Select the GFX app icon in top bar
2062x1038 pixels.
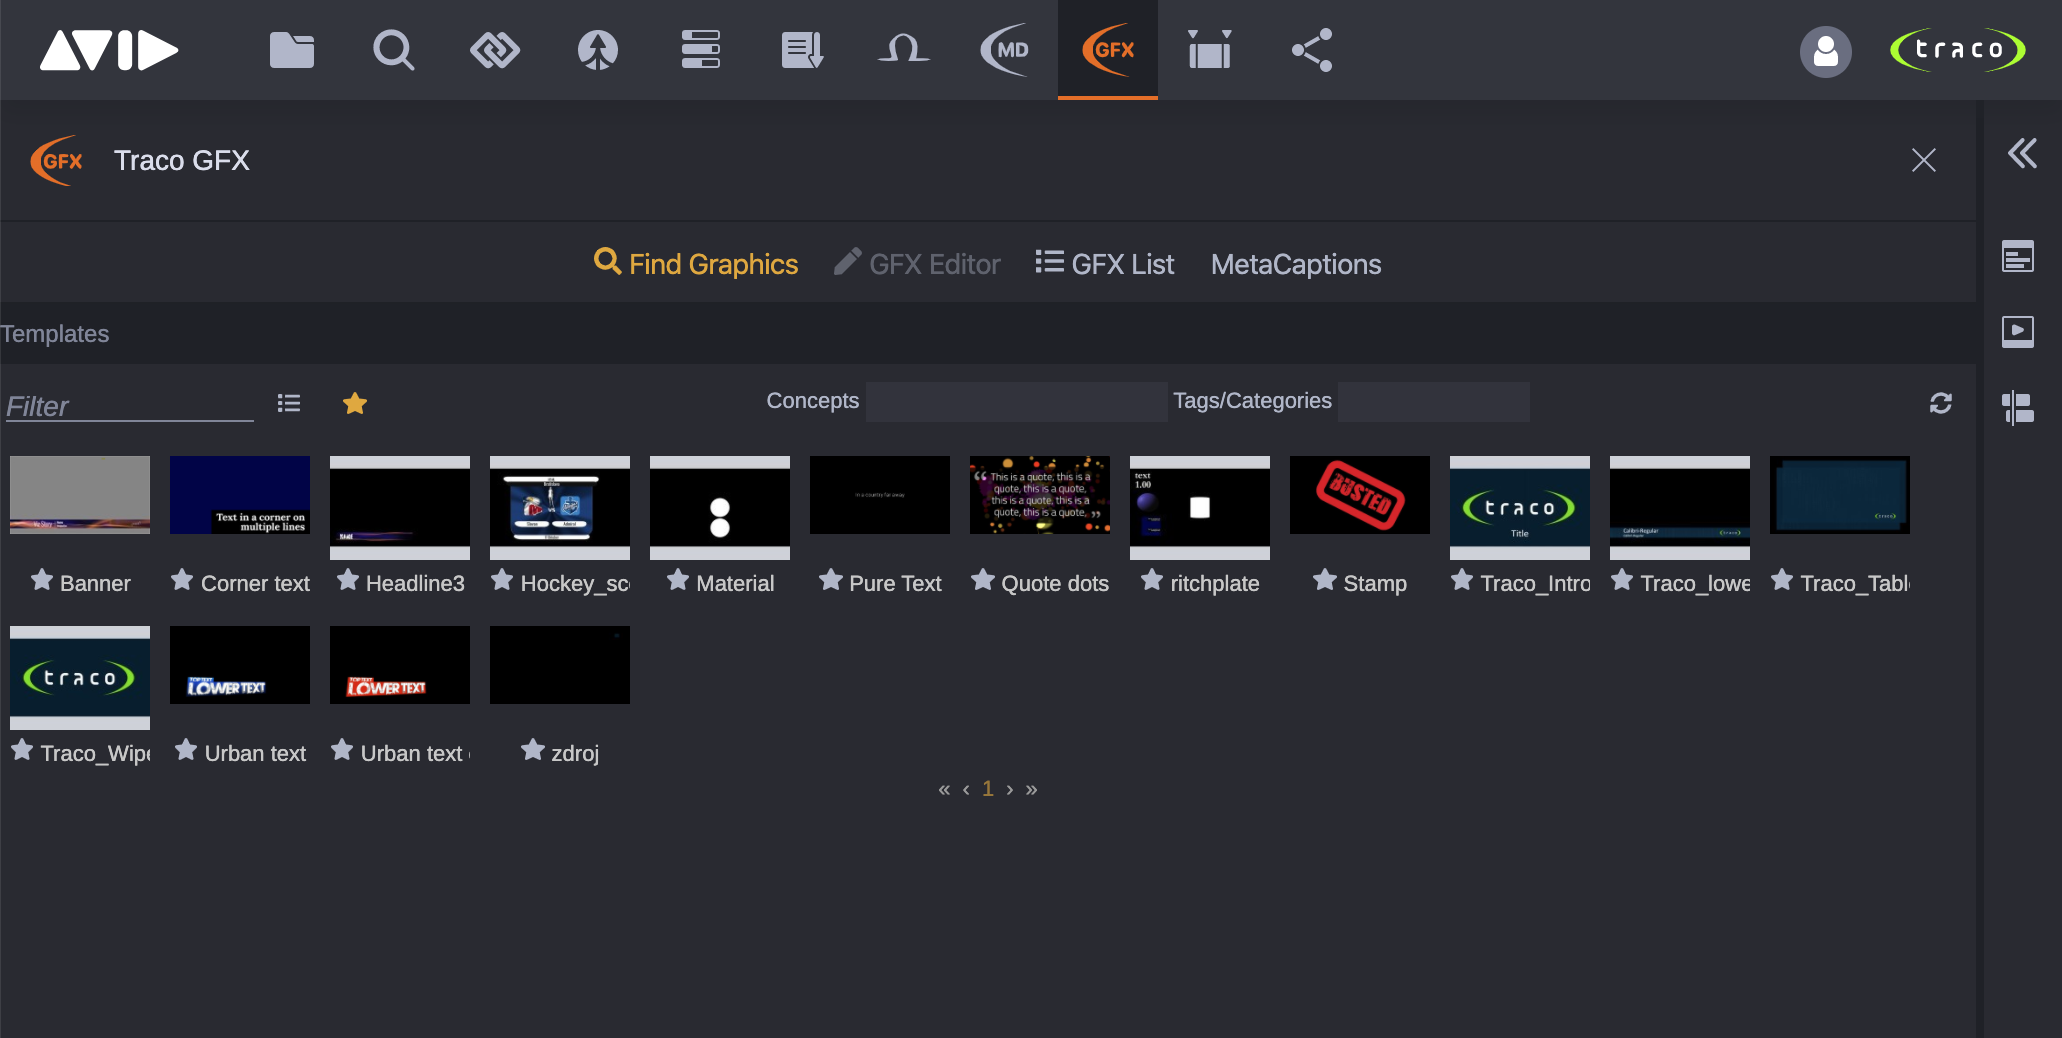[x=1108, y=50]
